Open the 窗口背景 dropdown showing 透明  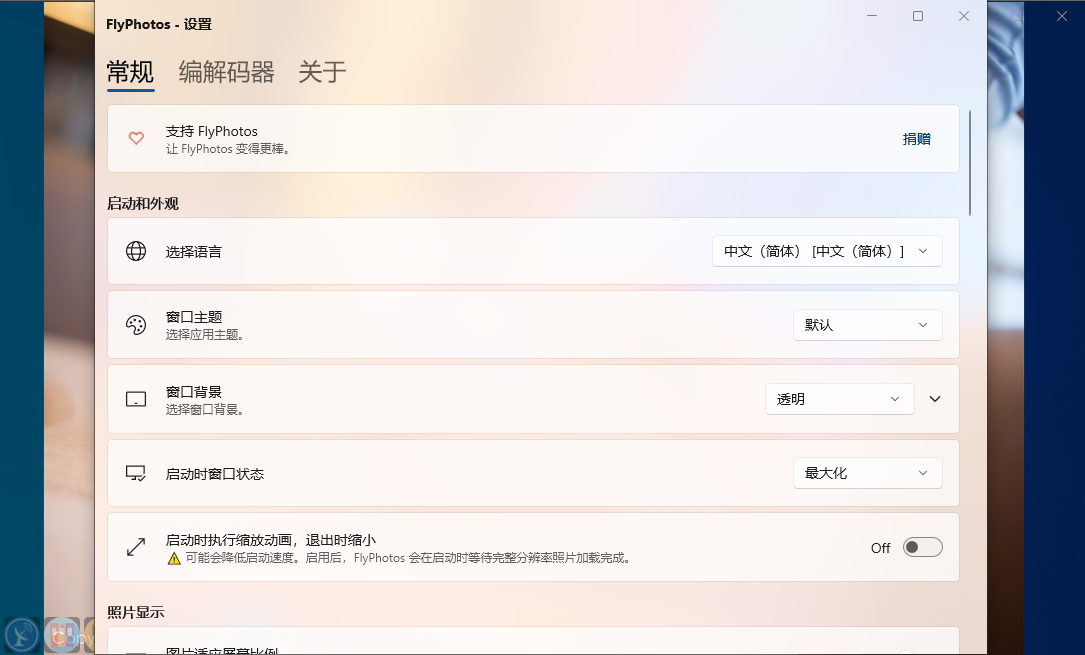839,399
